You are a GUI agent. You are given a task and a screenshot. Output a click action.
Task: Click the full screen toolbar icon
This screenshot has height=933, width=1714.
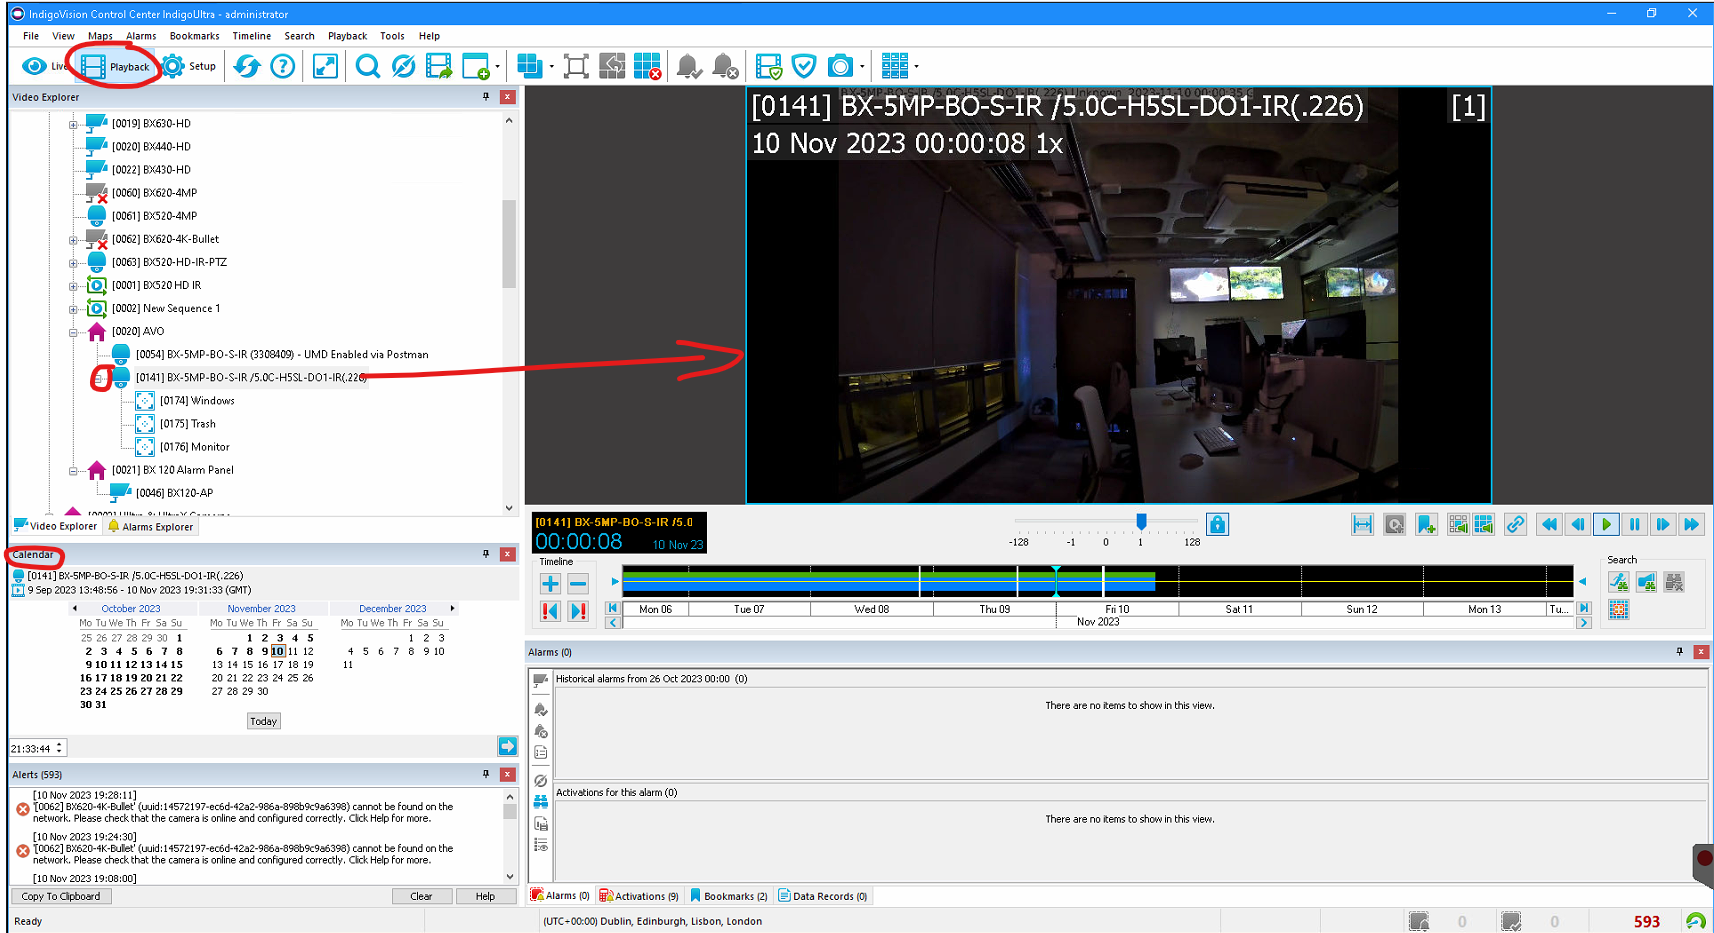pos(324,66)
